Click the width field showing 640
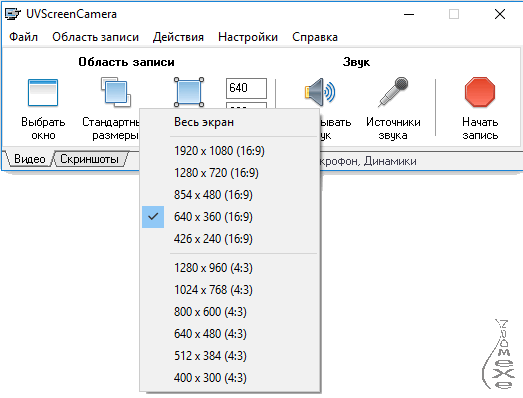523x398 pixels. 246,88
